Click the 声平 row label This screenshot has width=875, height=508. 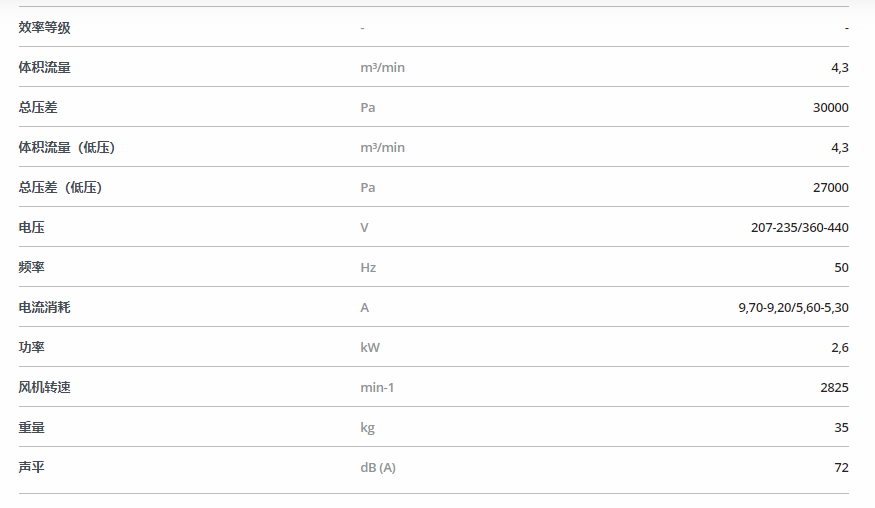point(31,467)
